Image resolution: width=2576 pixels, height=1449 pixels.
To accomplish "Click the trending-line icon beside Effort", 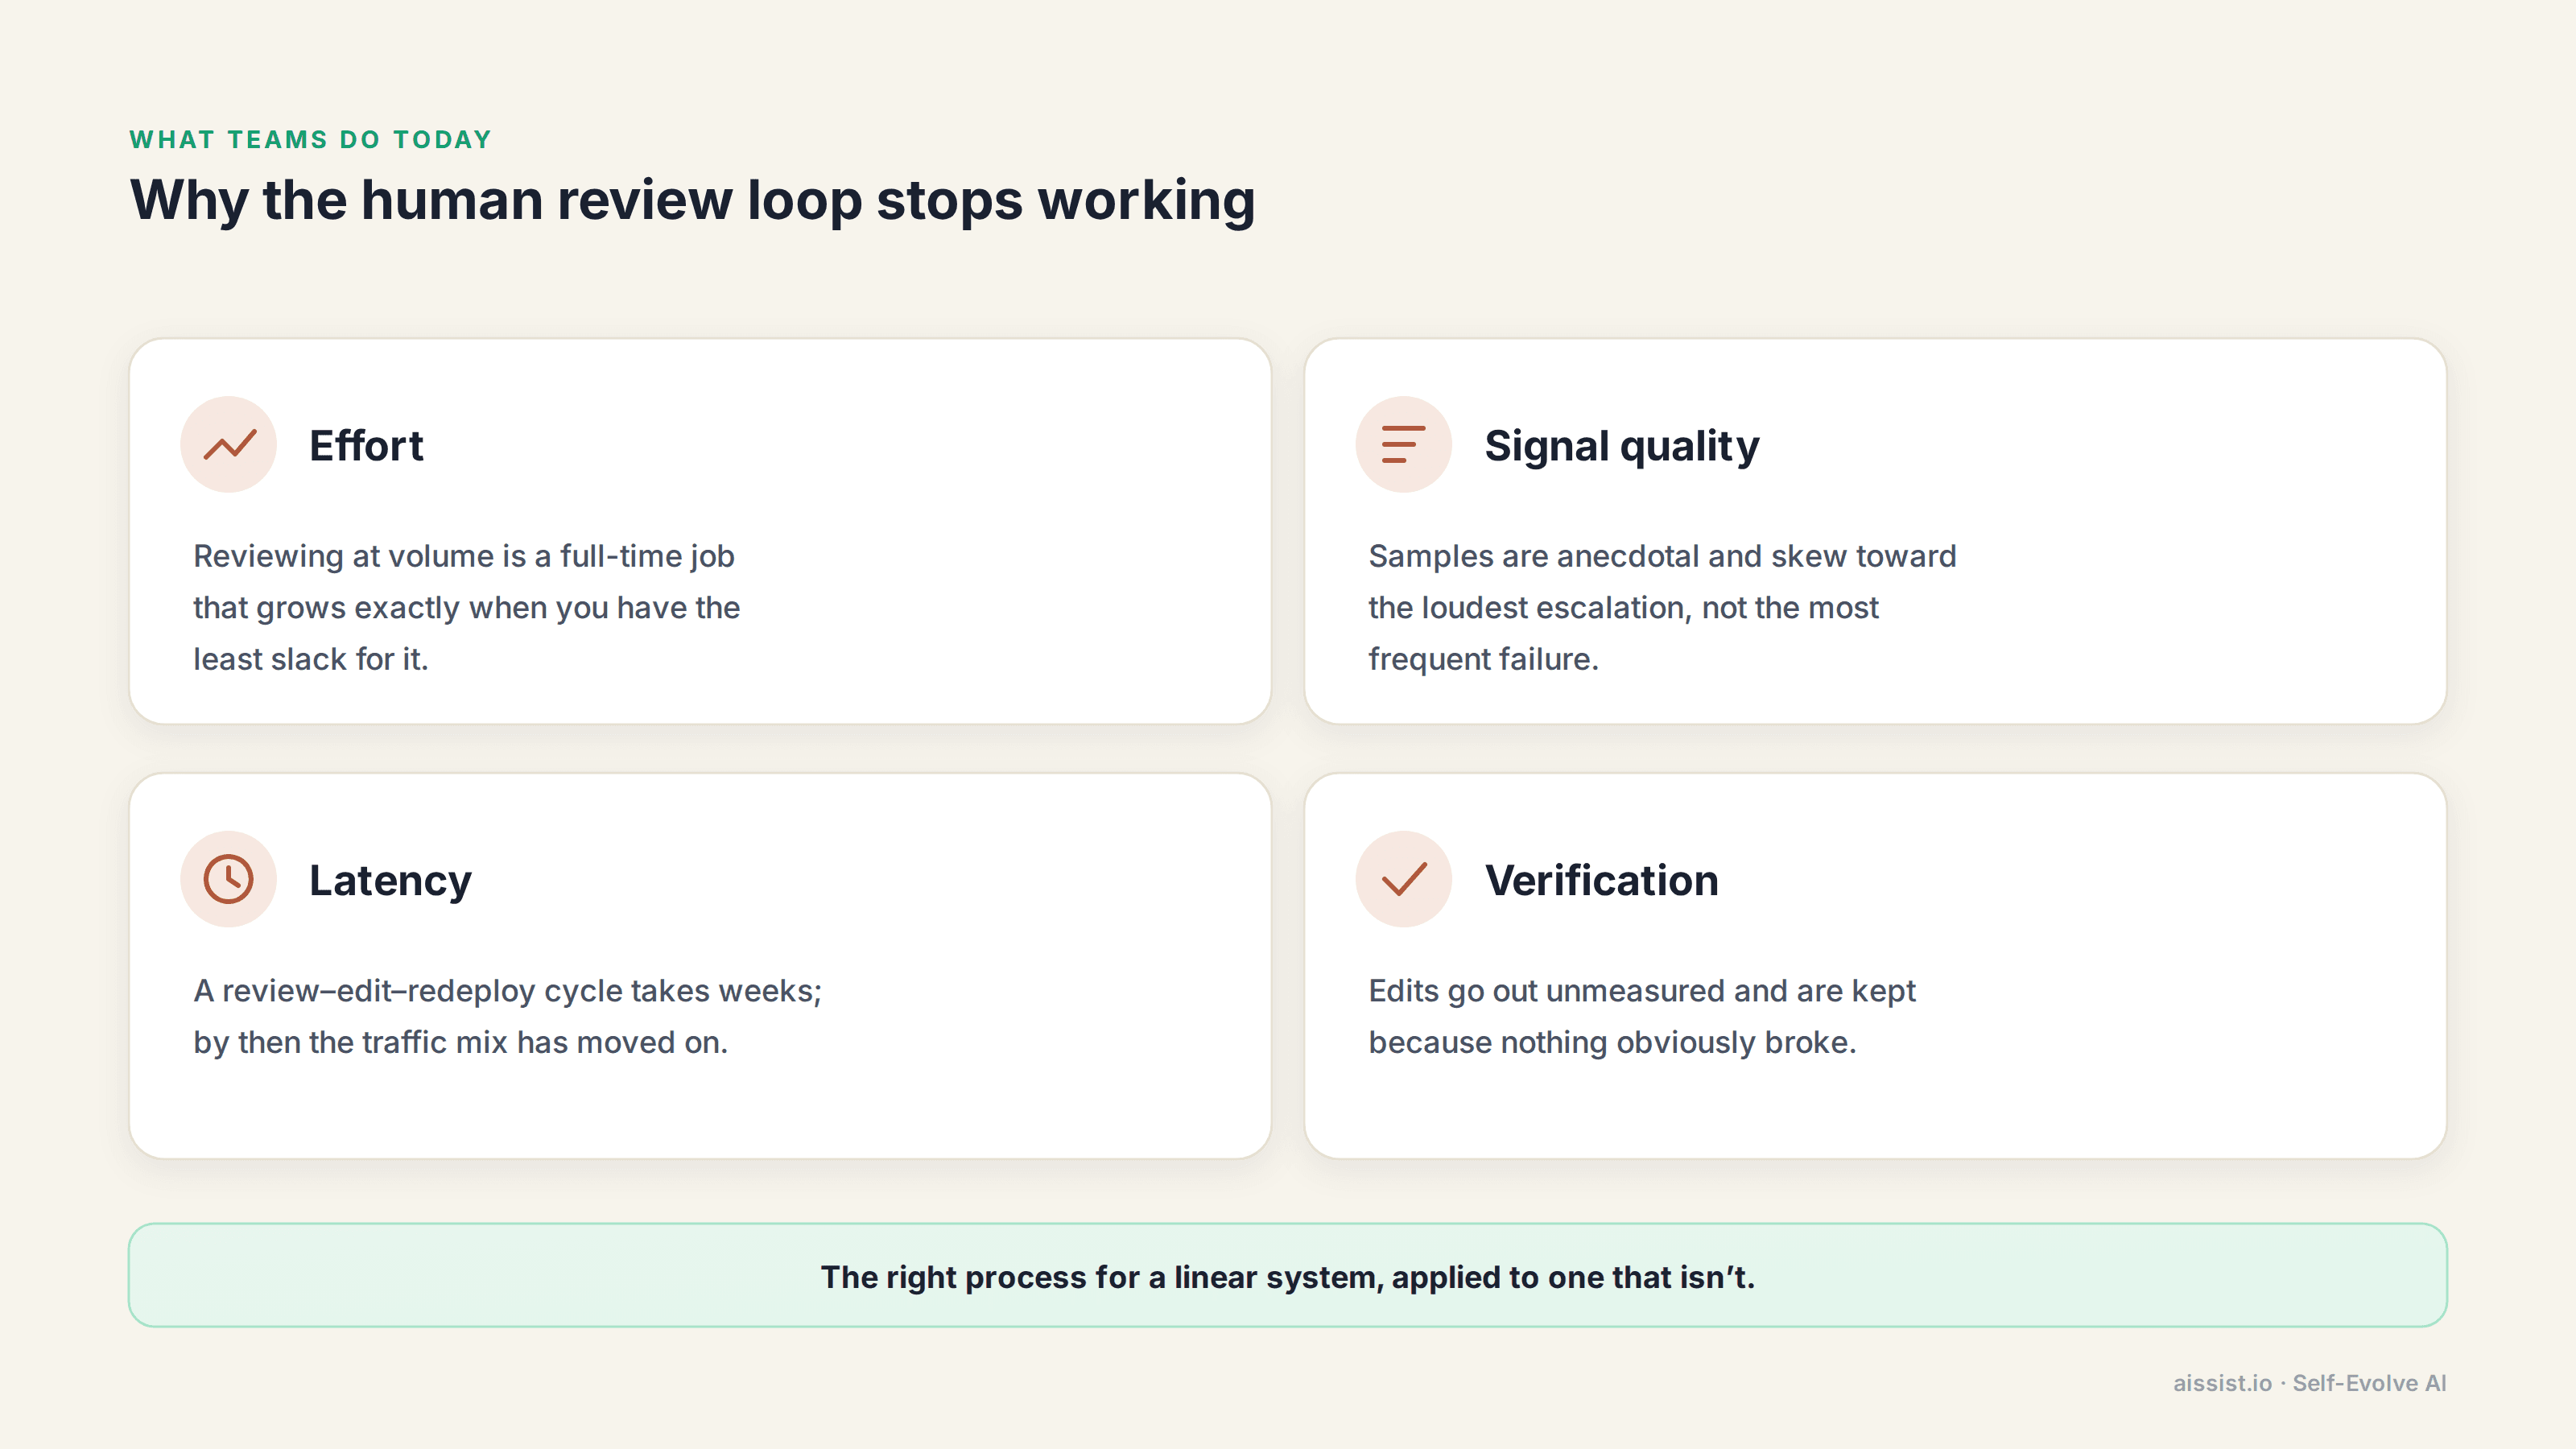I will click(229, 444).
